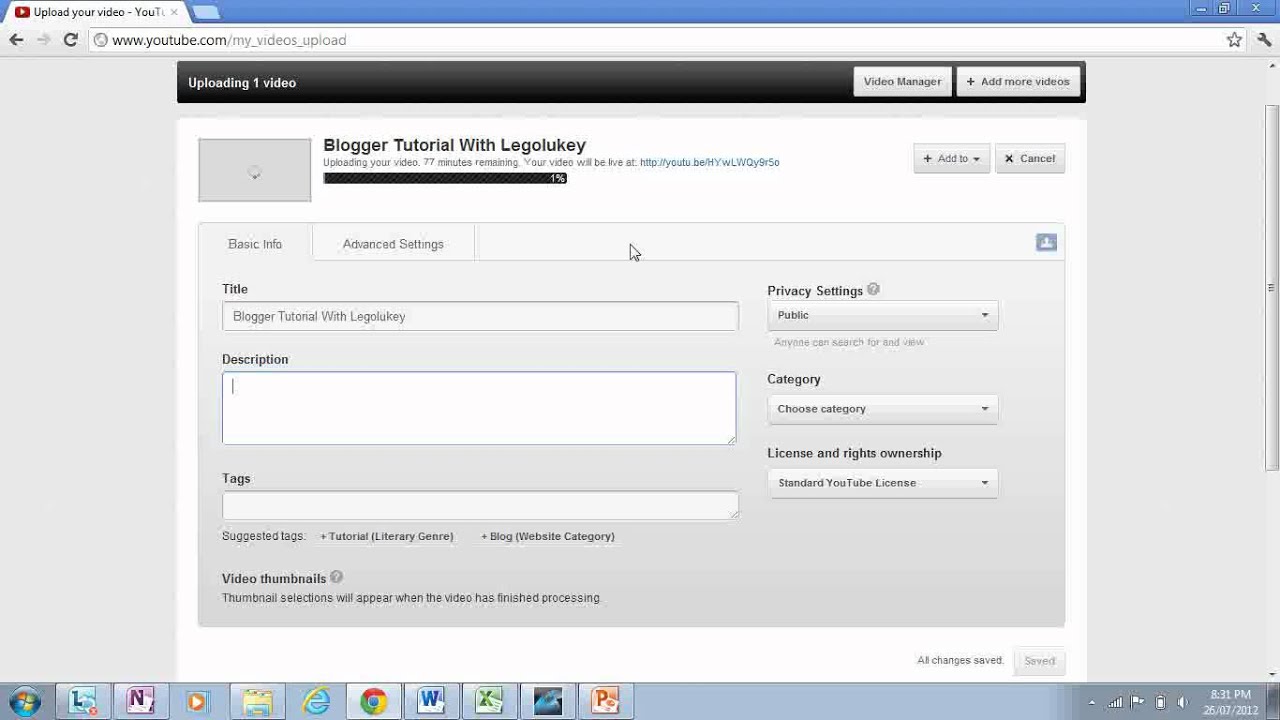Click the taskbar clock showing 8:31 PM
This screenshot has height=720, width=1280.
1230,702
